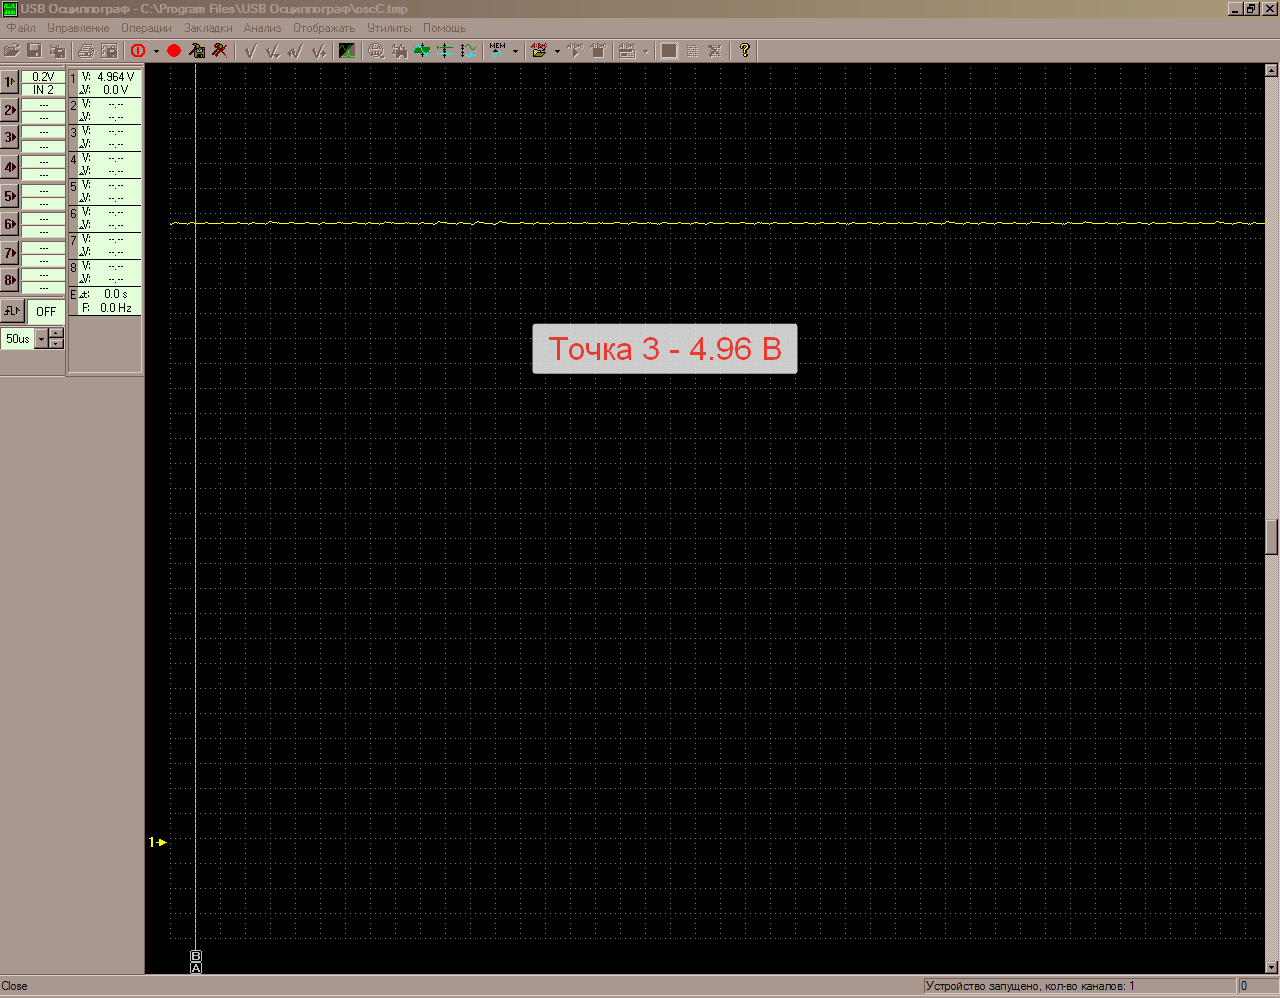Screen dimensions: 1280x998
Task: Click the yellow channel 1 zero-level marker
Action: click(157, 842)
